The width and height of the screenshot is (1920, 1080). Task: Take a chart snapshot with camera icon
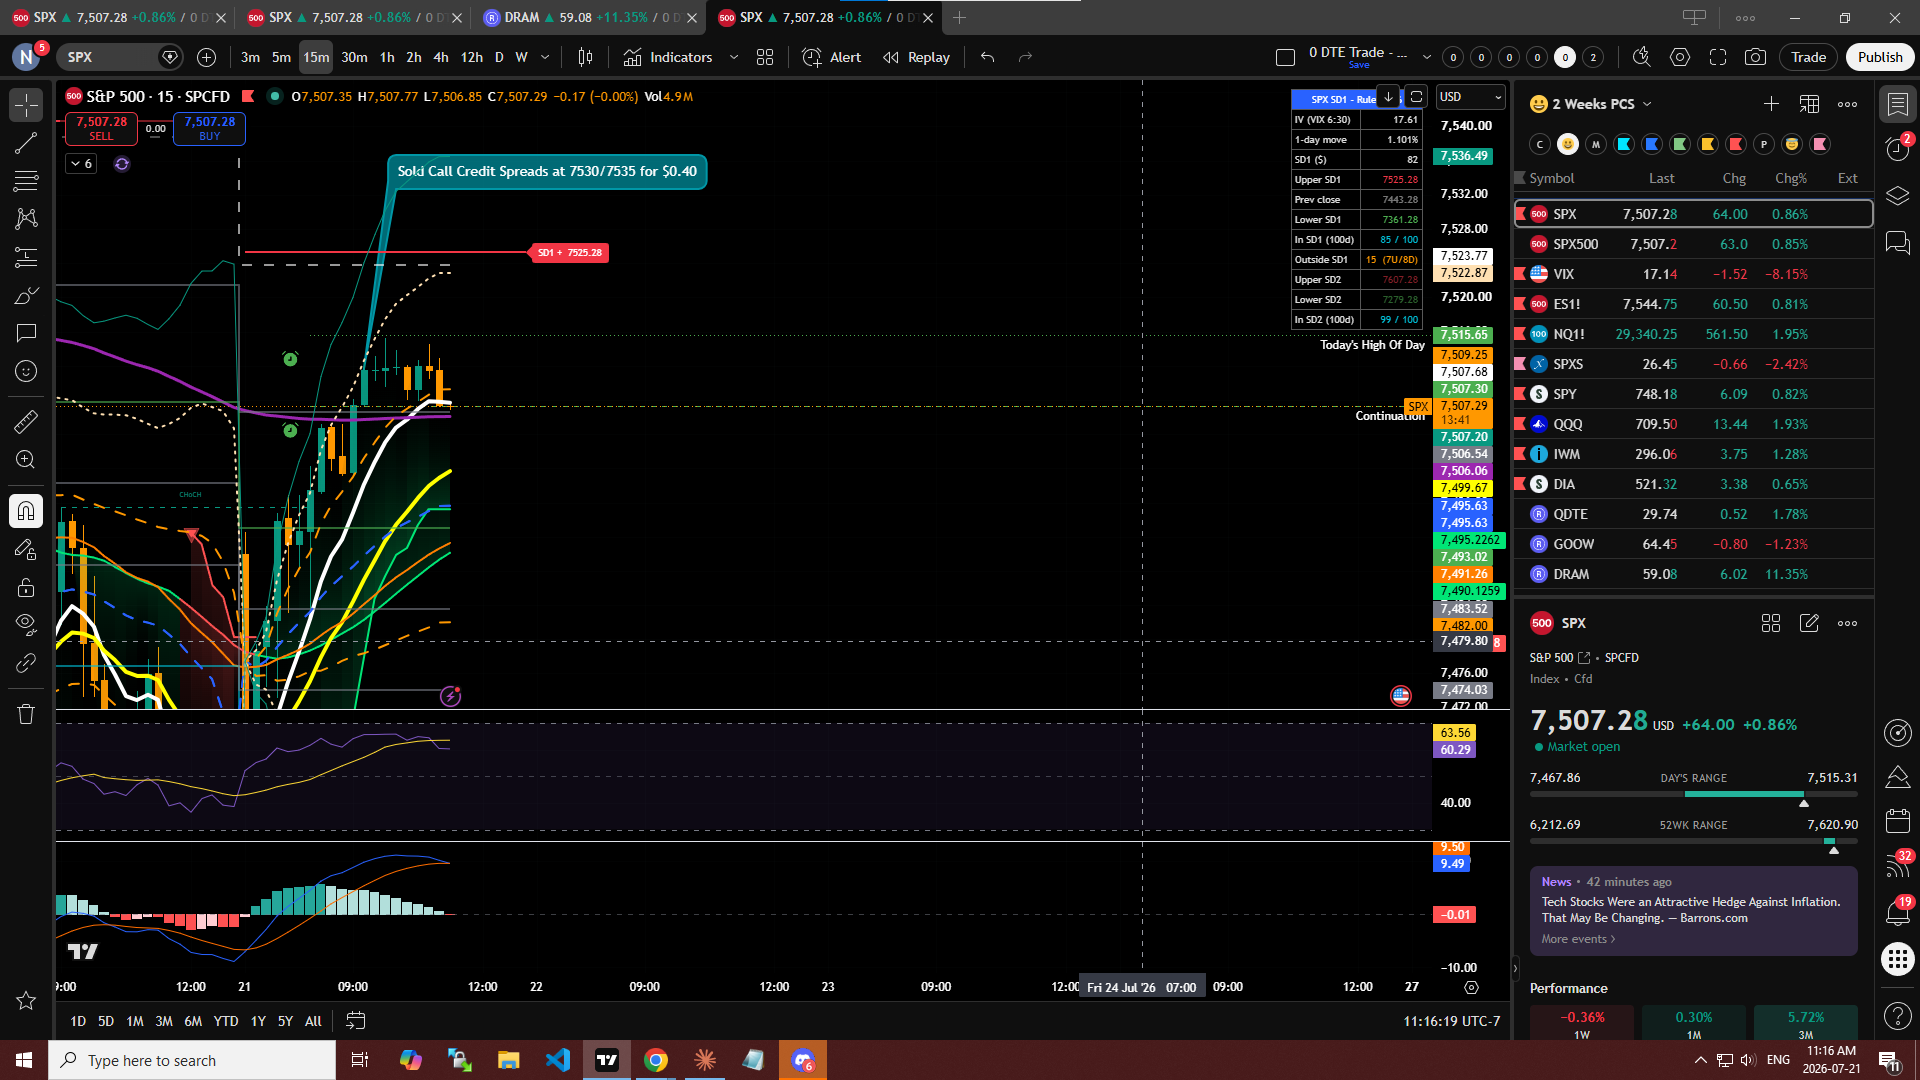(1755, 57)
